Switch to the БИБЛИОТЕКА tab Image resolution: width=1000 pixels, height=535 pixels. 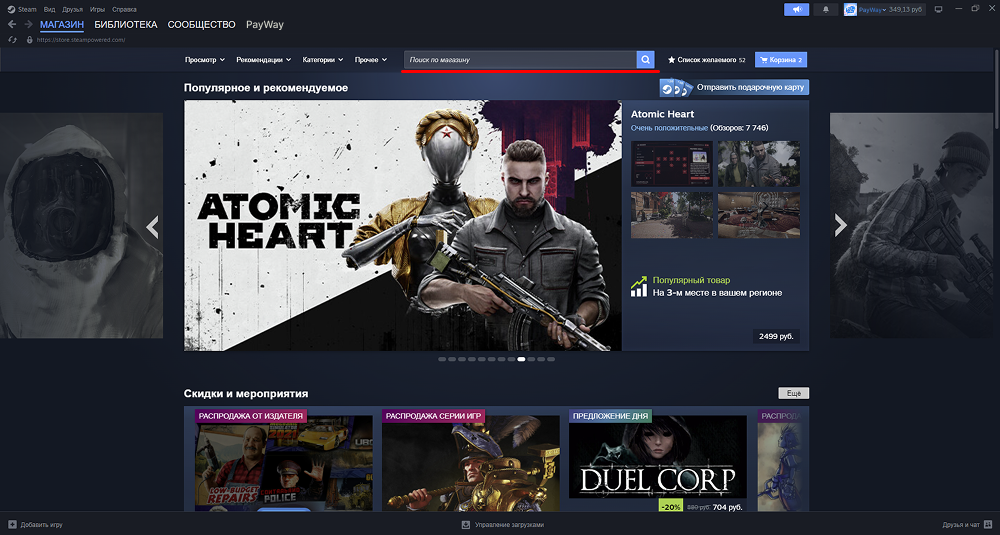(x=126, y=24)
